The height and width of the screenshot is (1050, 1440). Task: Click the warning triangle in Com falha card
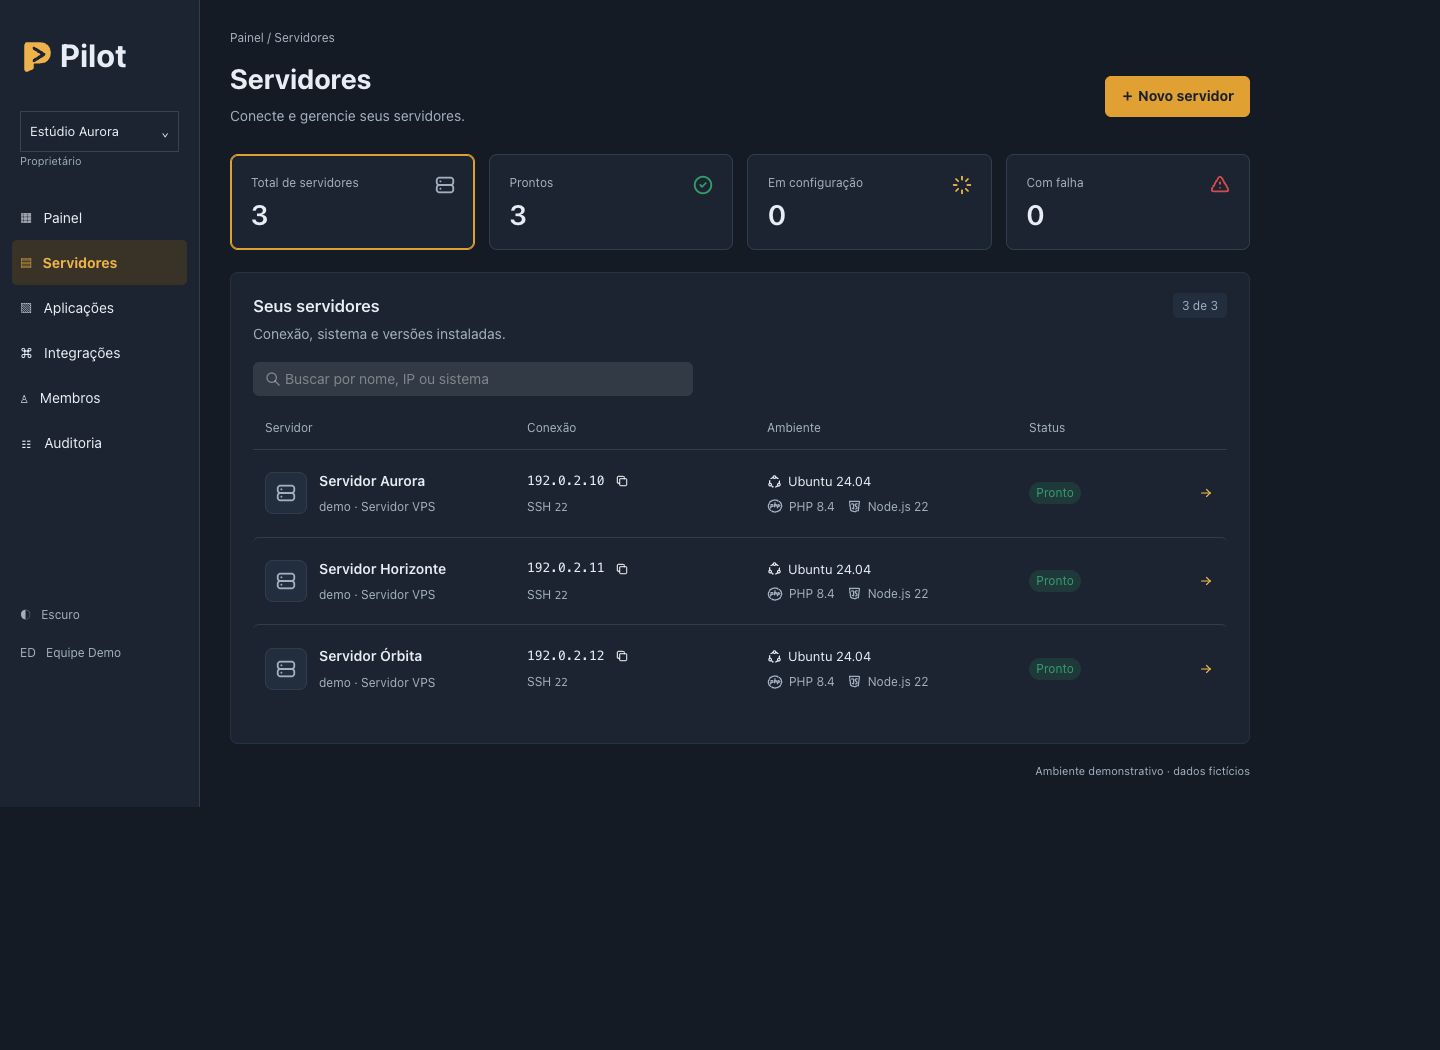1220,185
